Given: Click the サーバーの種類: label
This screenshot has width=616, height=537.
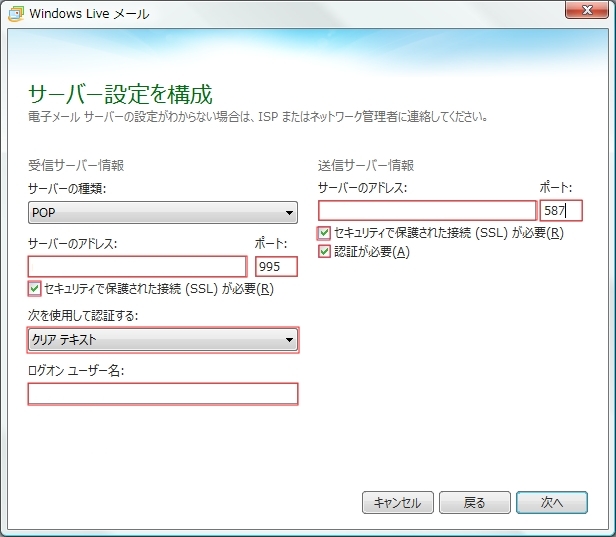Looking at the screenshot, I should click(67, 189).
